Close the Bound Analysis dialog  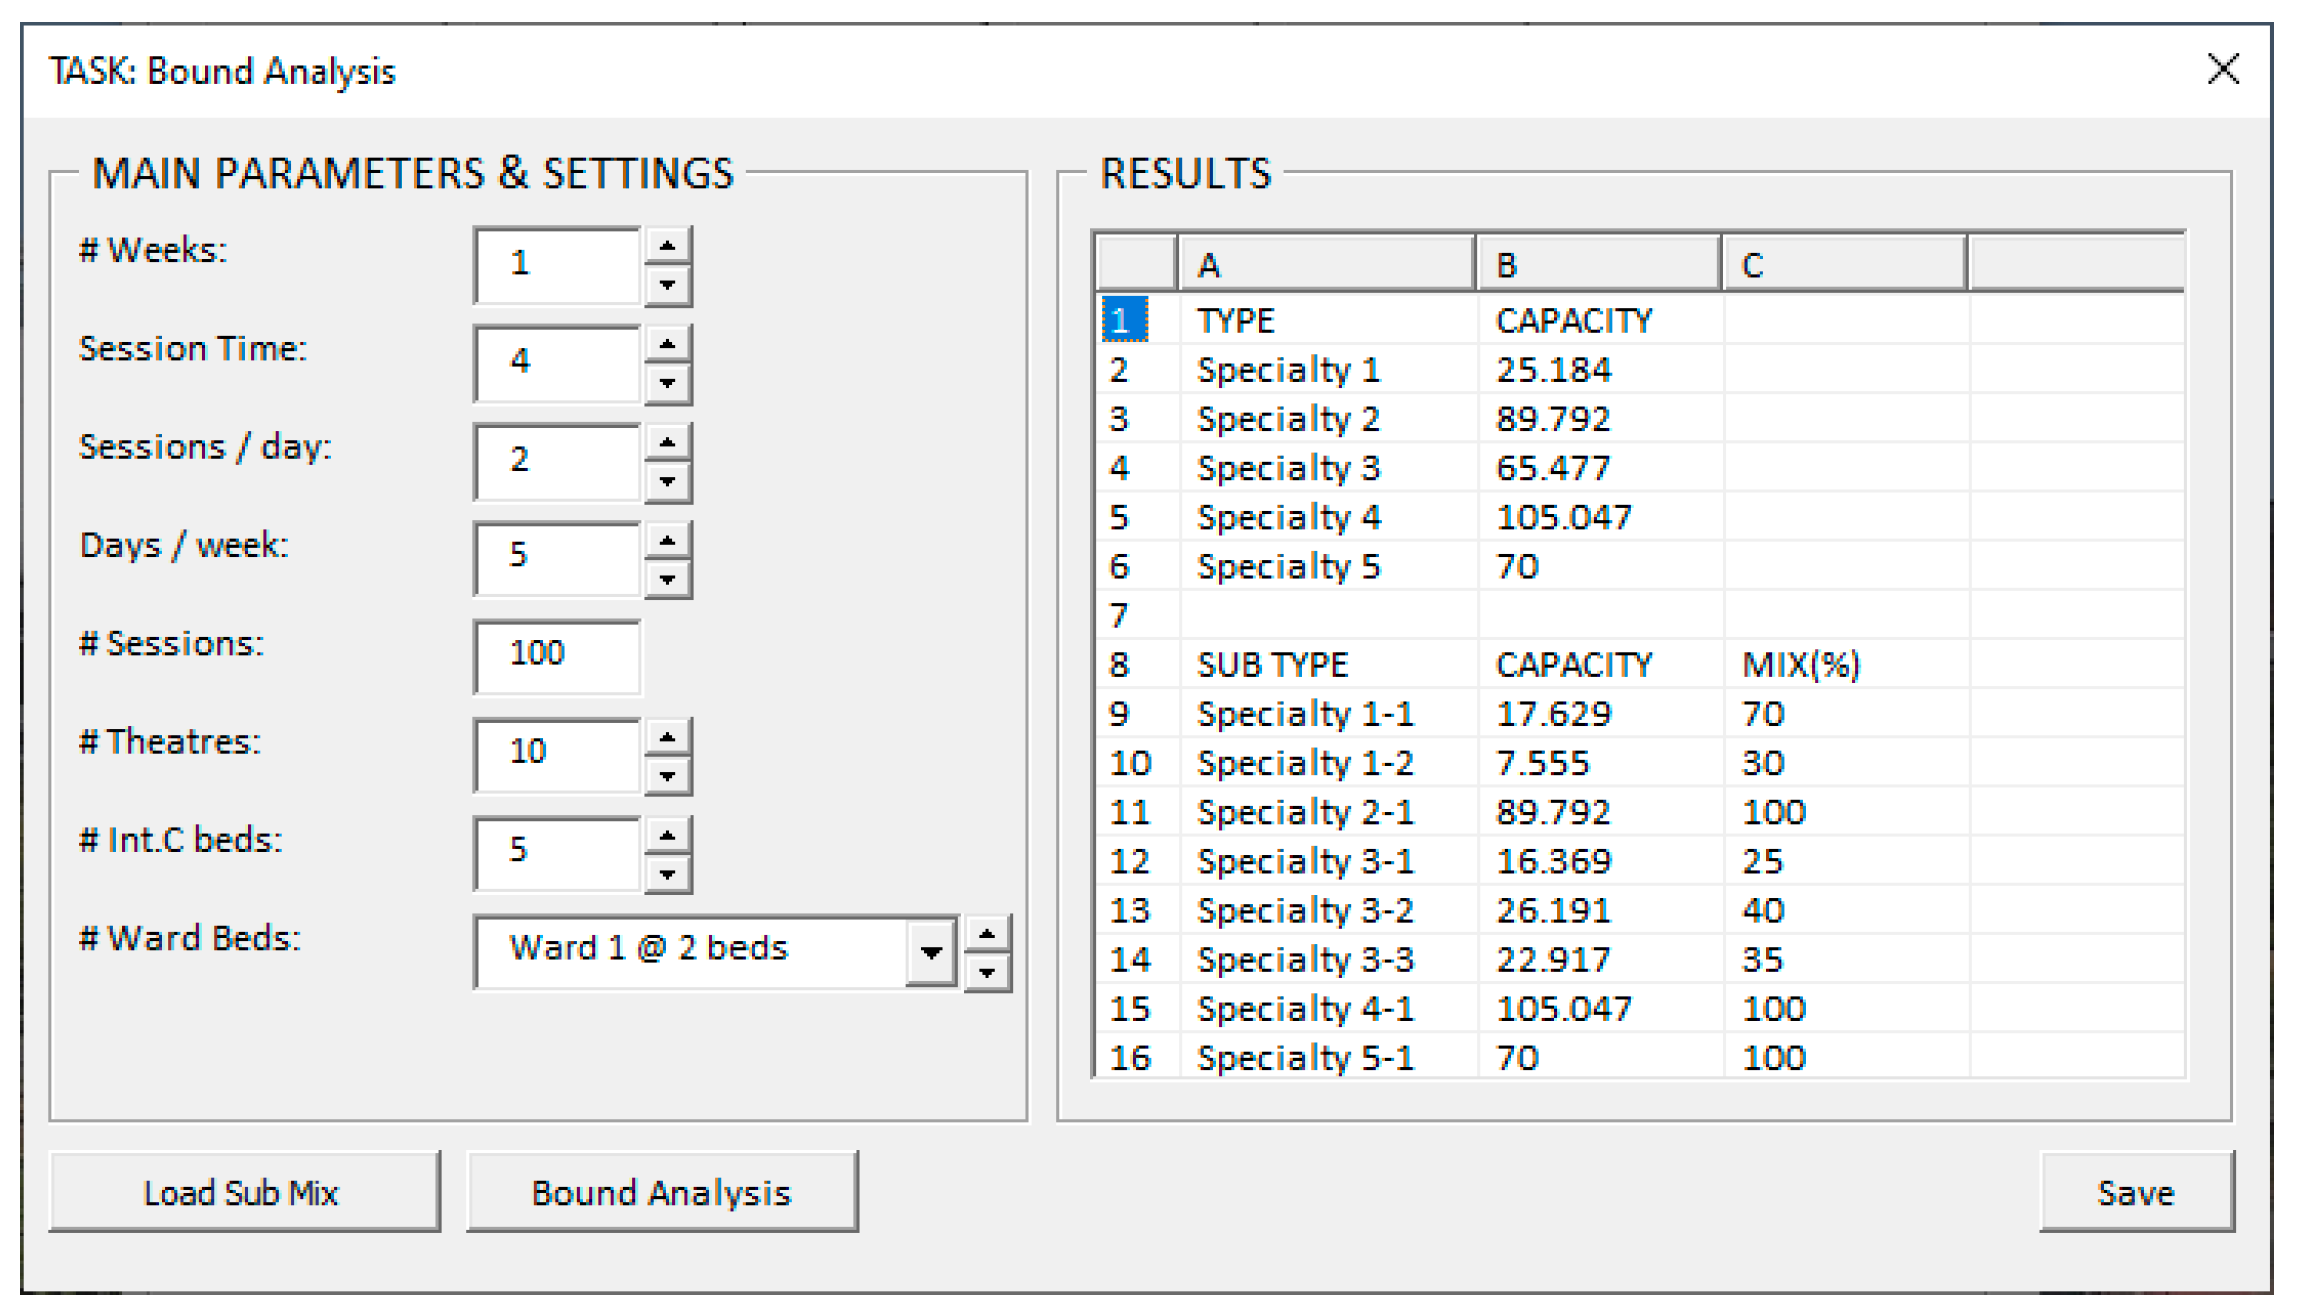click(x=2222, y=69)
